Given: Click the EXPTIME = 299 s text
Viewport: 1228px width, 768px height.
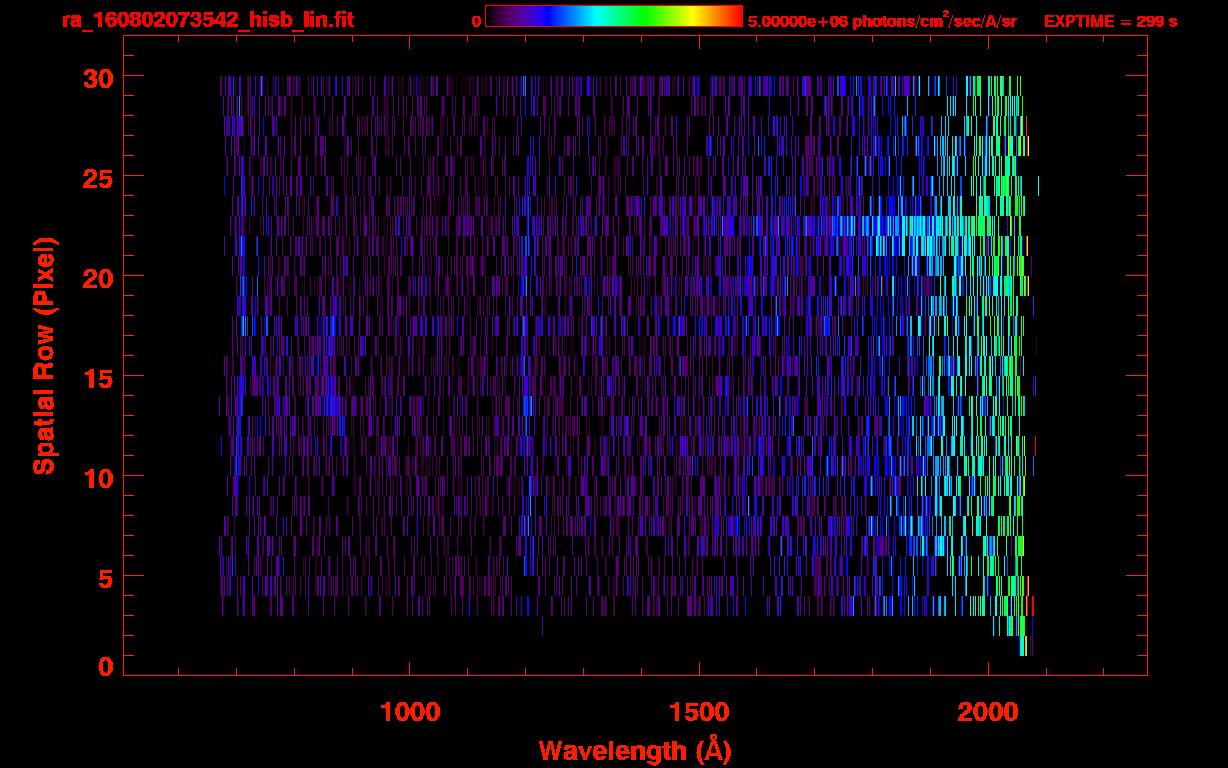Looking at the screenshot, I should pyautogui.click(x=1110, y=21).
